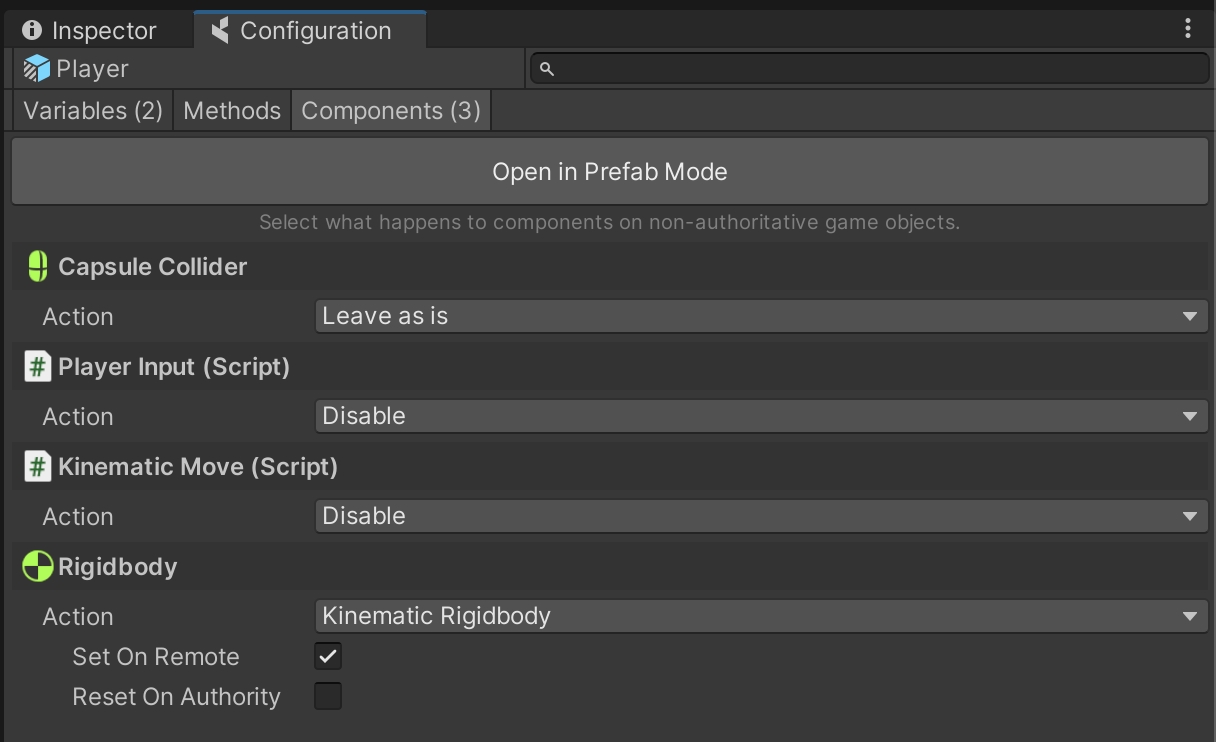Uncheck the Set On Remote checkbox
Viewport: 1216px width, 742px height.
328,657
